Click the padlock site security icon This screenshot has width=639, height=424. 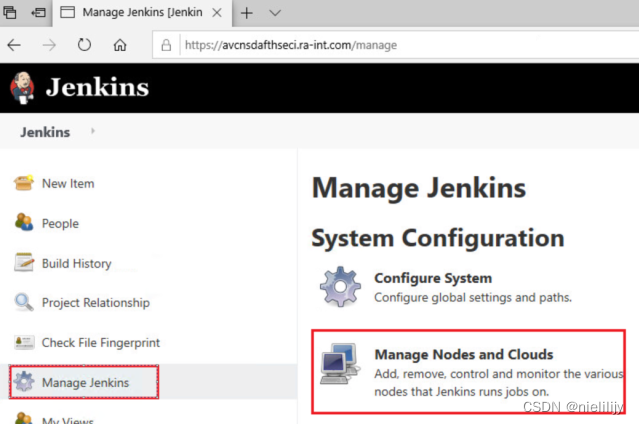pos(166,45)
